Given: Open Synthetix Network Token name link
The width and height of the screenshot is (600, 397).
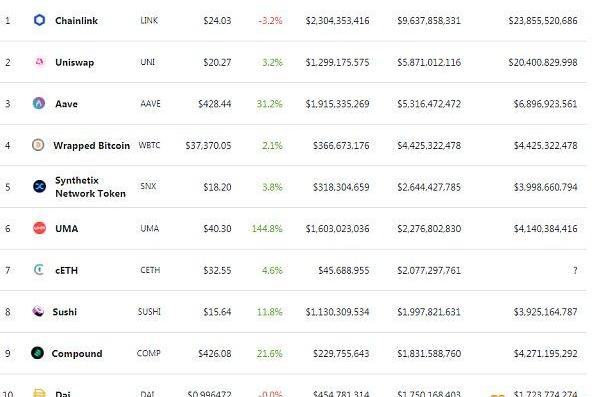Looking at the screenshot, I should click(90, 187).
